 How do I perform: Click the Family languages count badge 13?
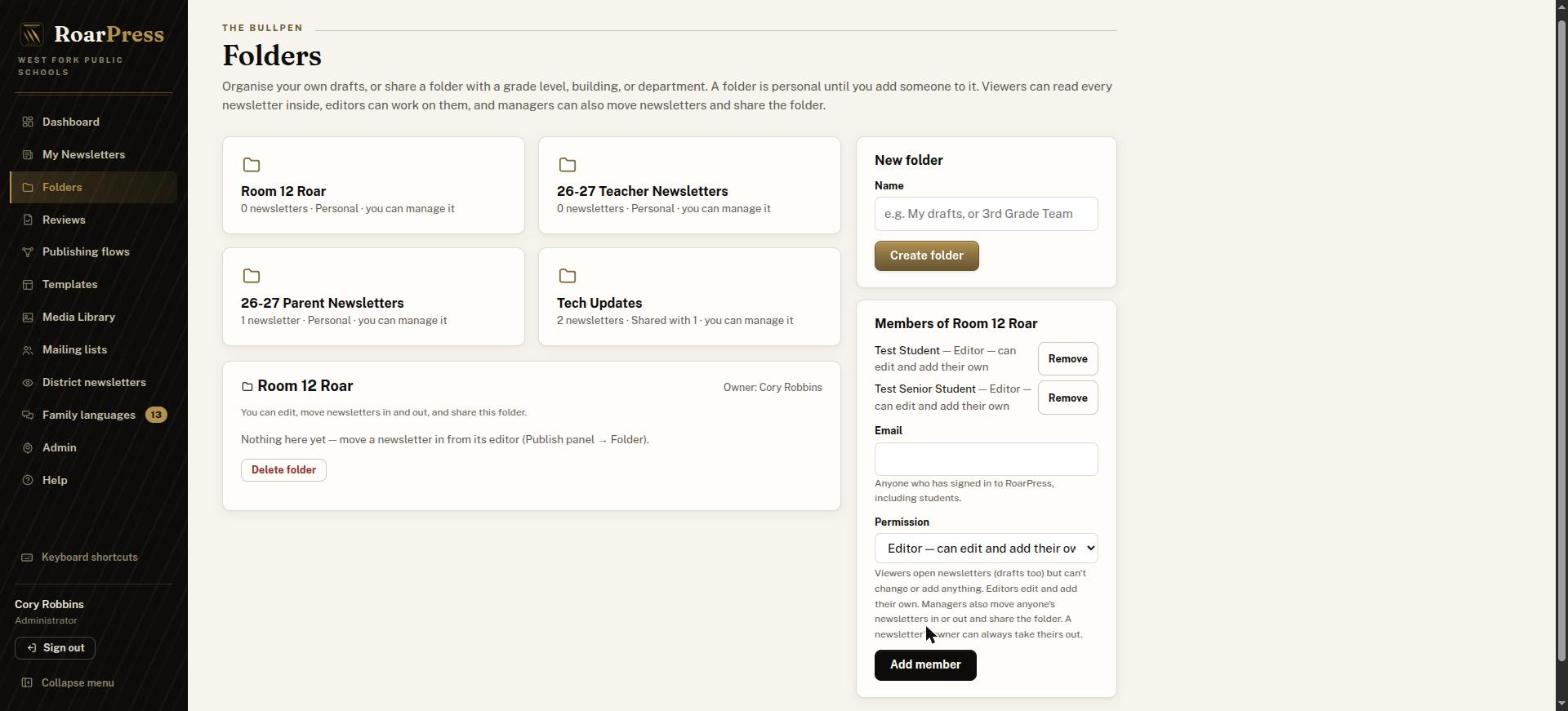156,415
